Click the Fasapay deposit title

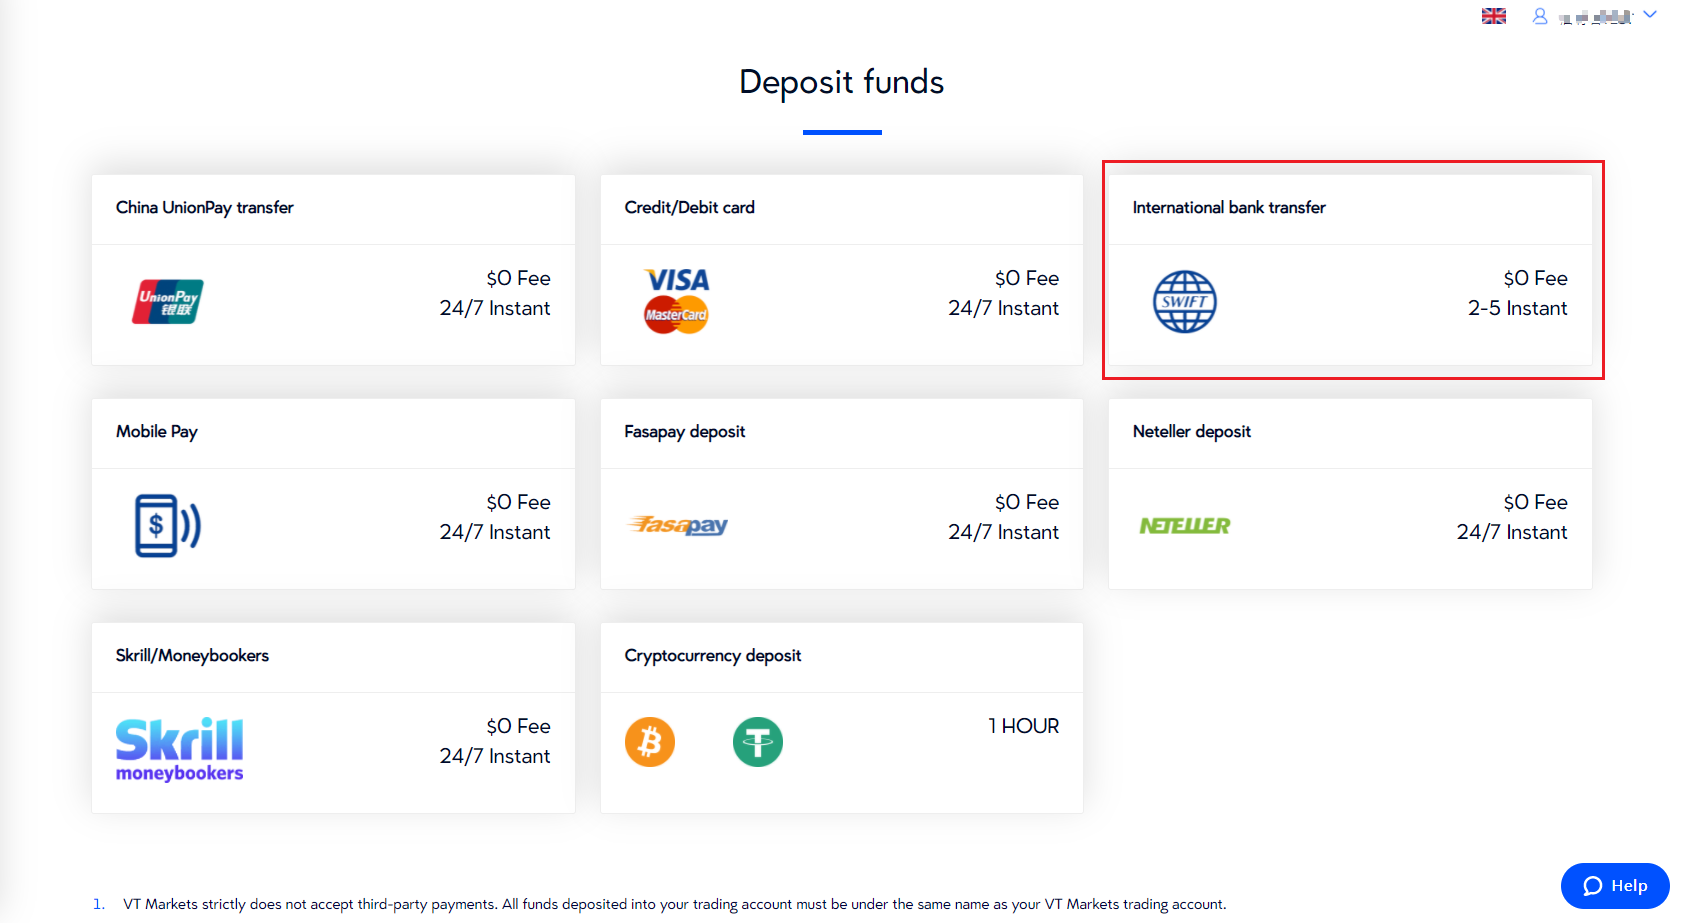tap(685, 431)
